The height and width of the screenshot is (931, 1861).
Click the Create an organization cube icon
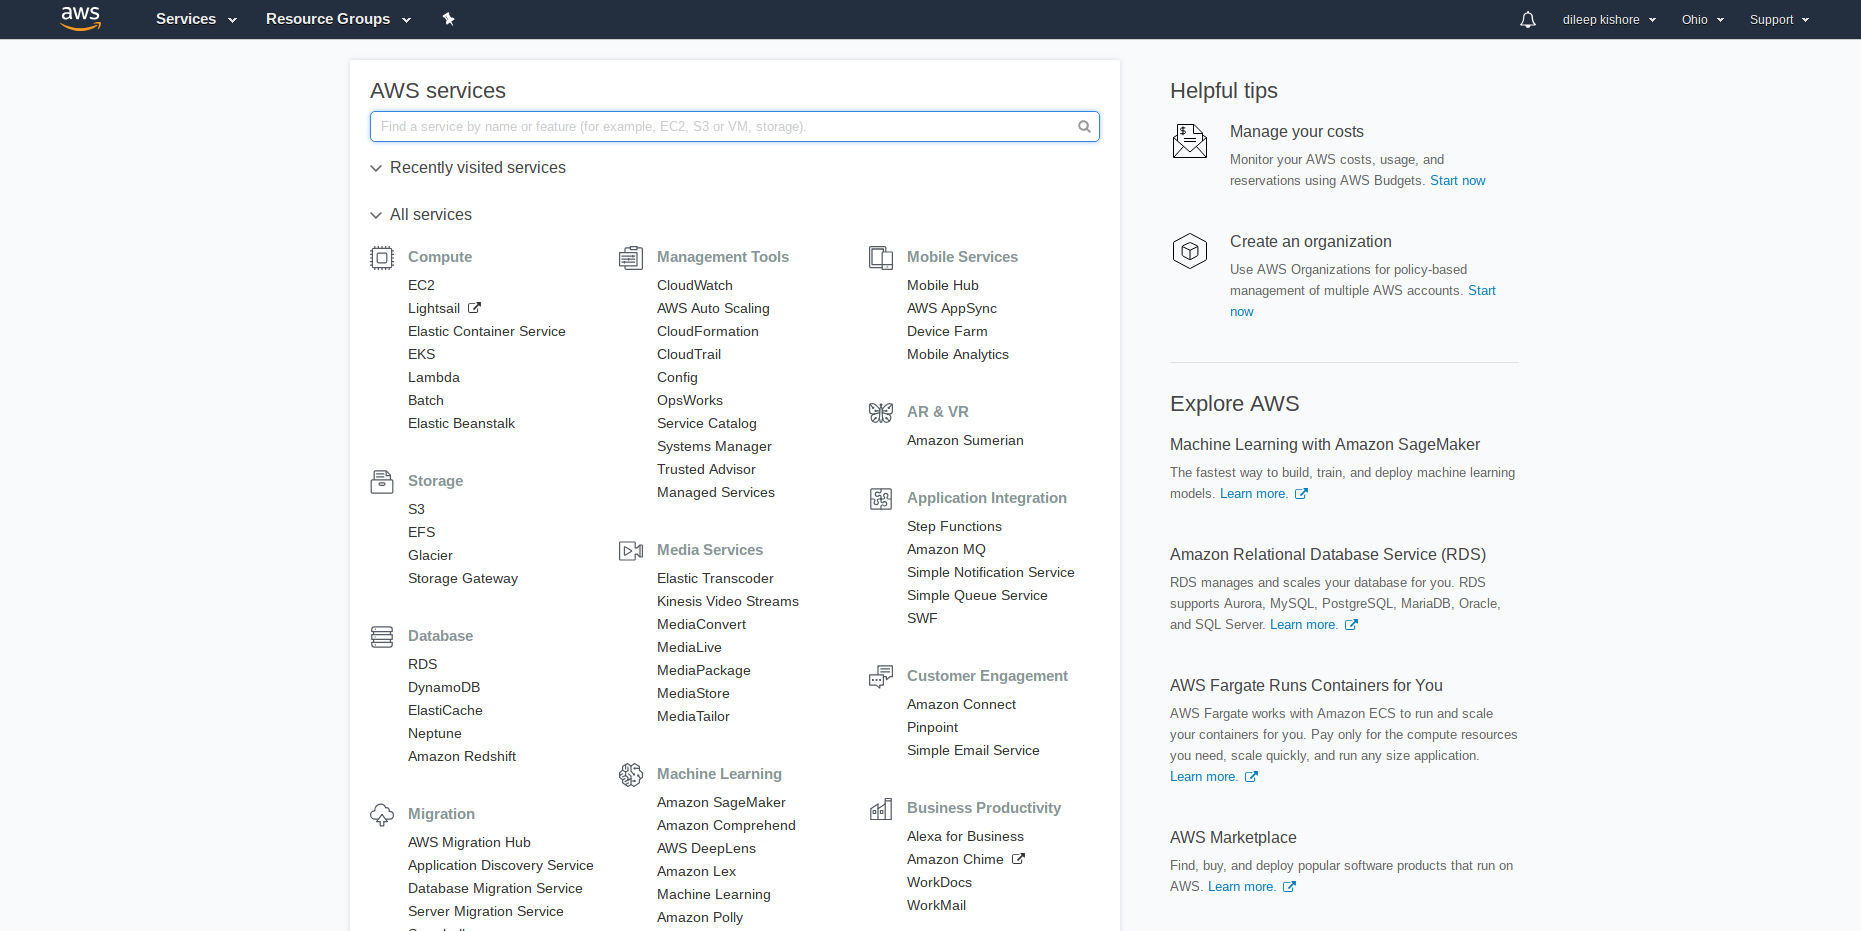[1190, 251]
